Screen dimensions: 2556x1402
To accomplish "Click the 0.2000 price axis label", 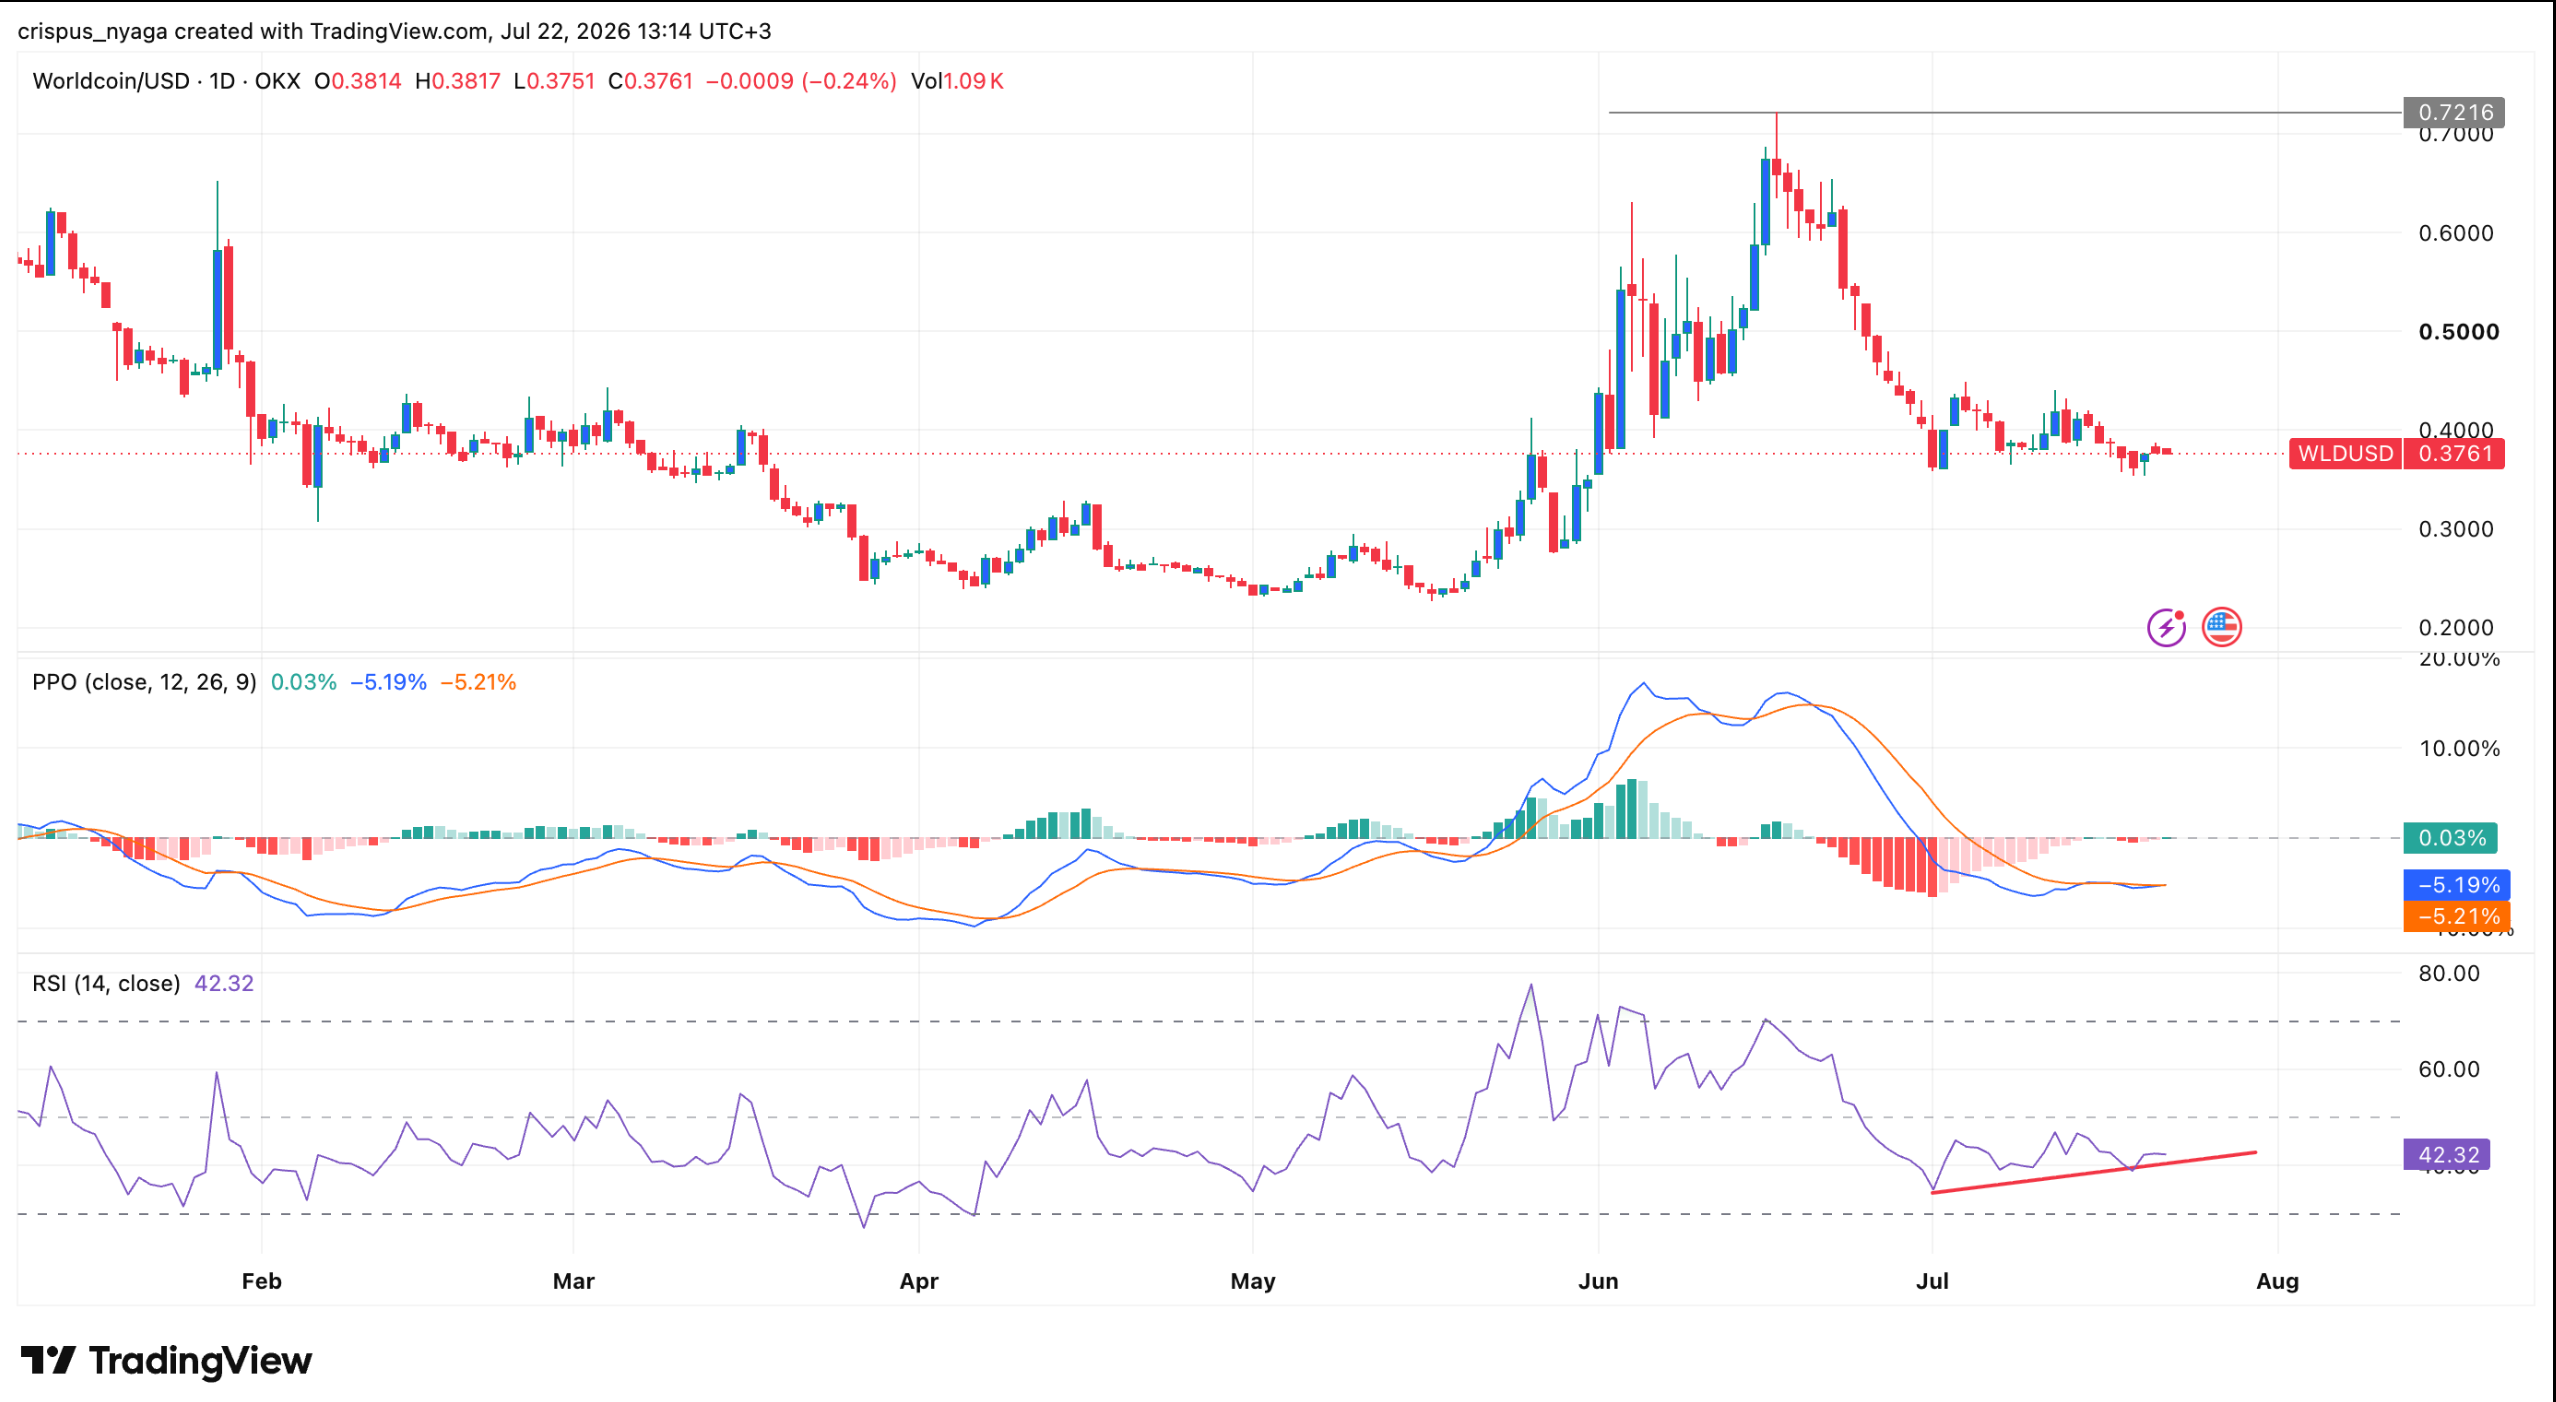I will (x=2456, y=628).
